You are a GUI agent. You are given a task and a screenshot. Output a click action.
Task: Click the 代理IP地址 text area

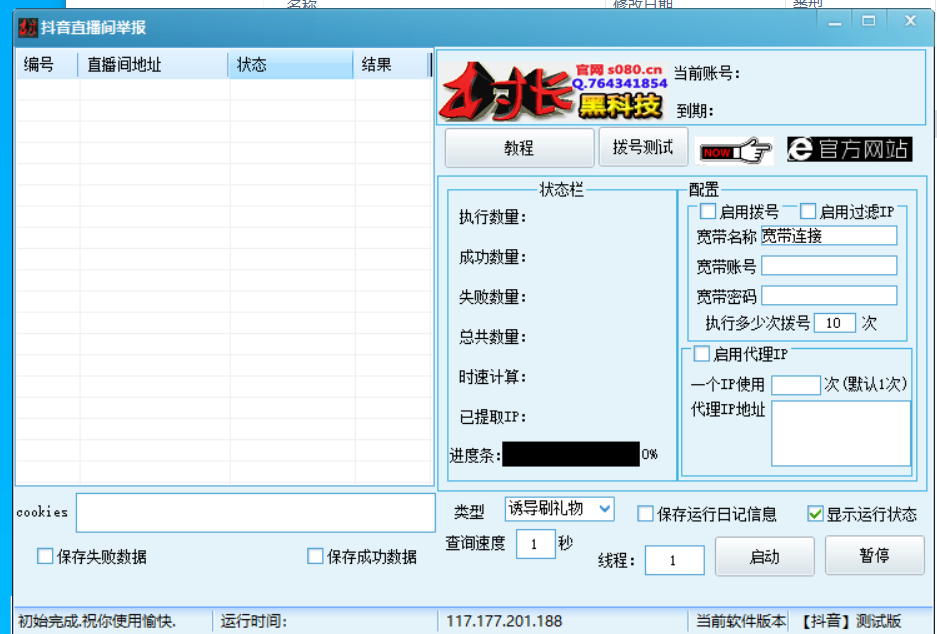[x=841, y=433]
